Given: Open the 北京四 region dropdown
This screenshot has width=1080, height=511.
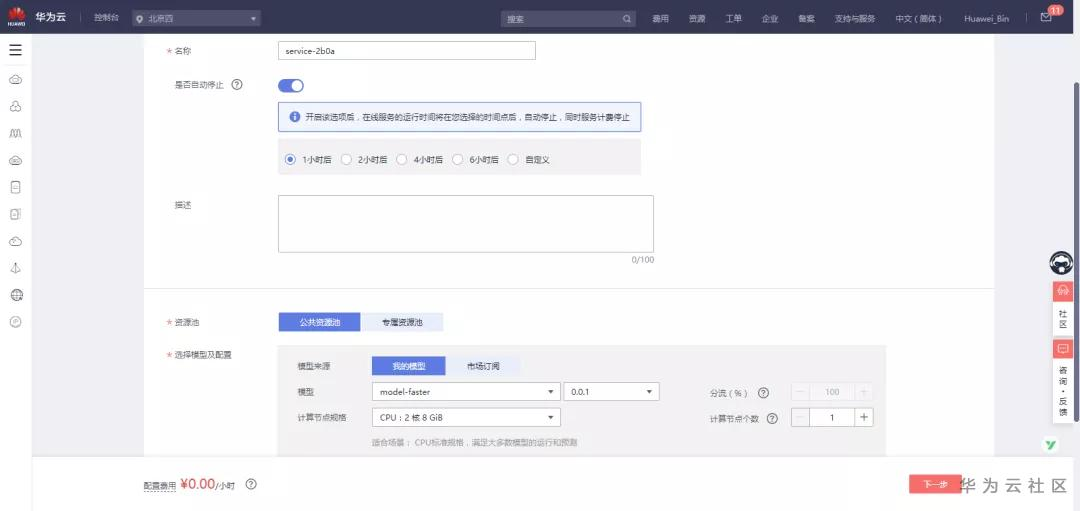Looking at the screenshot, I should pos(196,19).
